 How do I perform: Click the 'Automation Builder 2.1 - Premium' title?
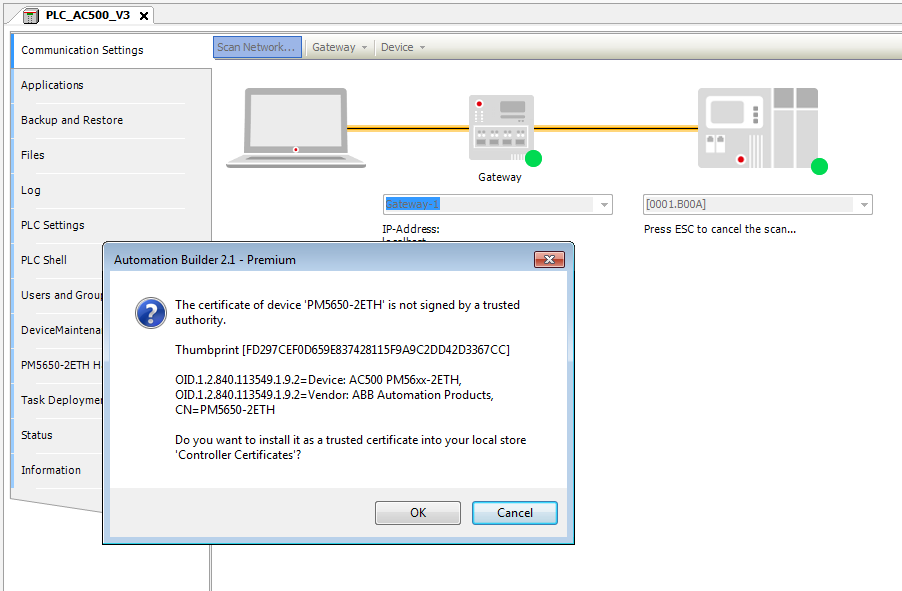coord(205,260)
